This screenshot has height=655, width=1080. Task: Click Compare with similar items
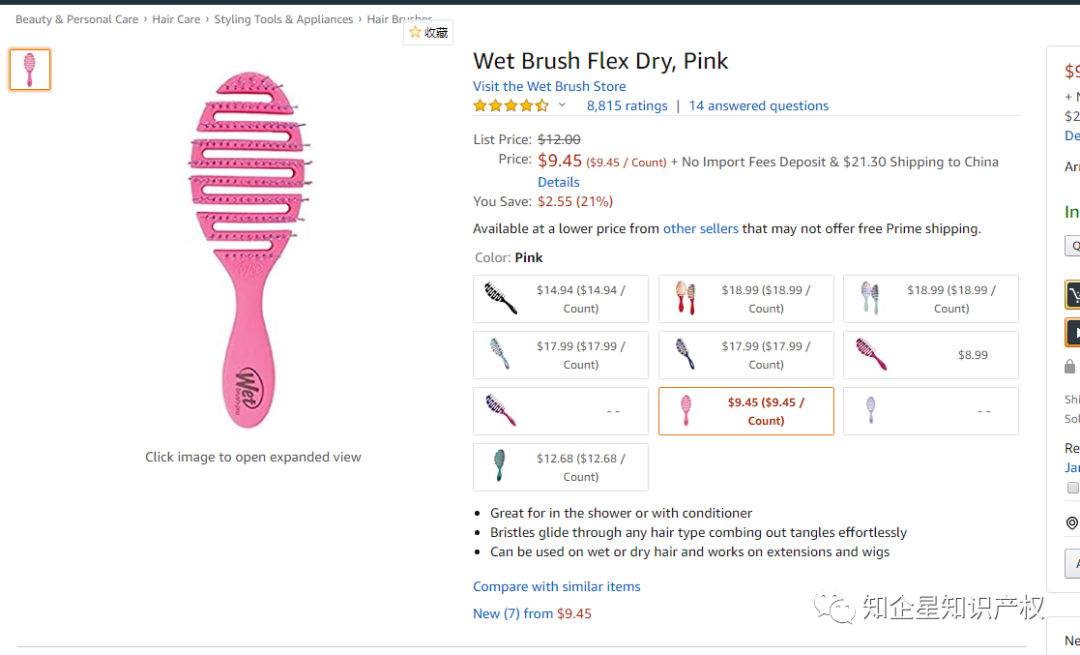[556, 586]
